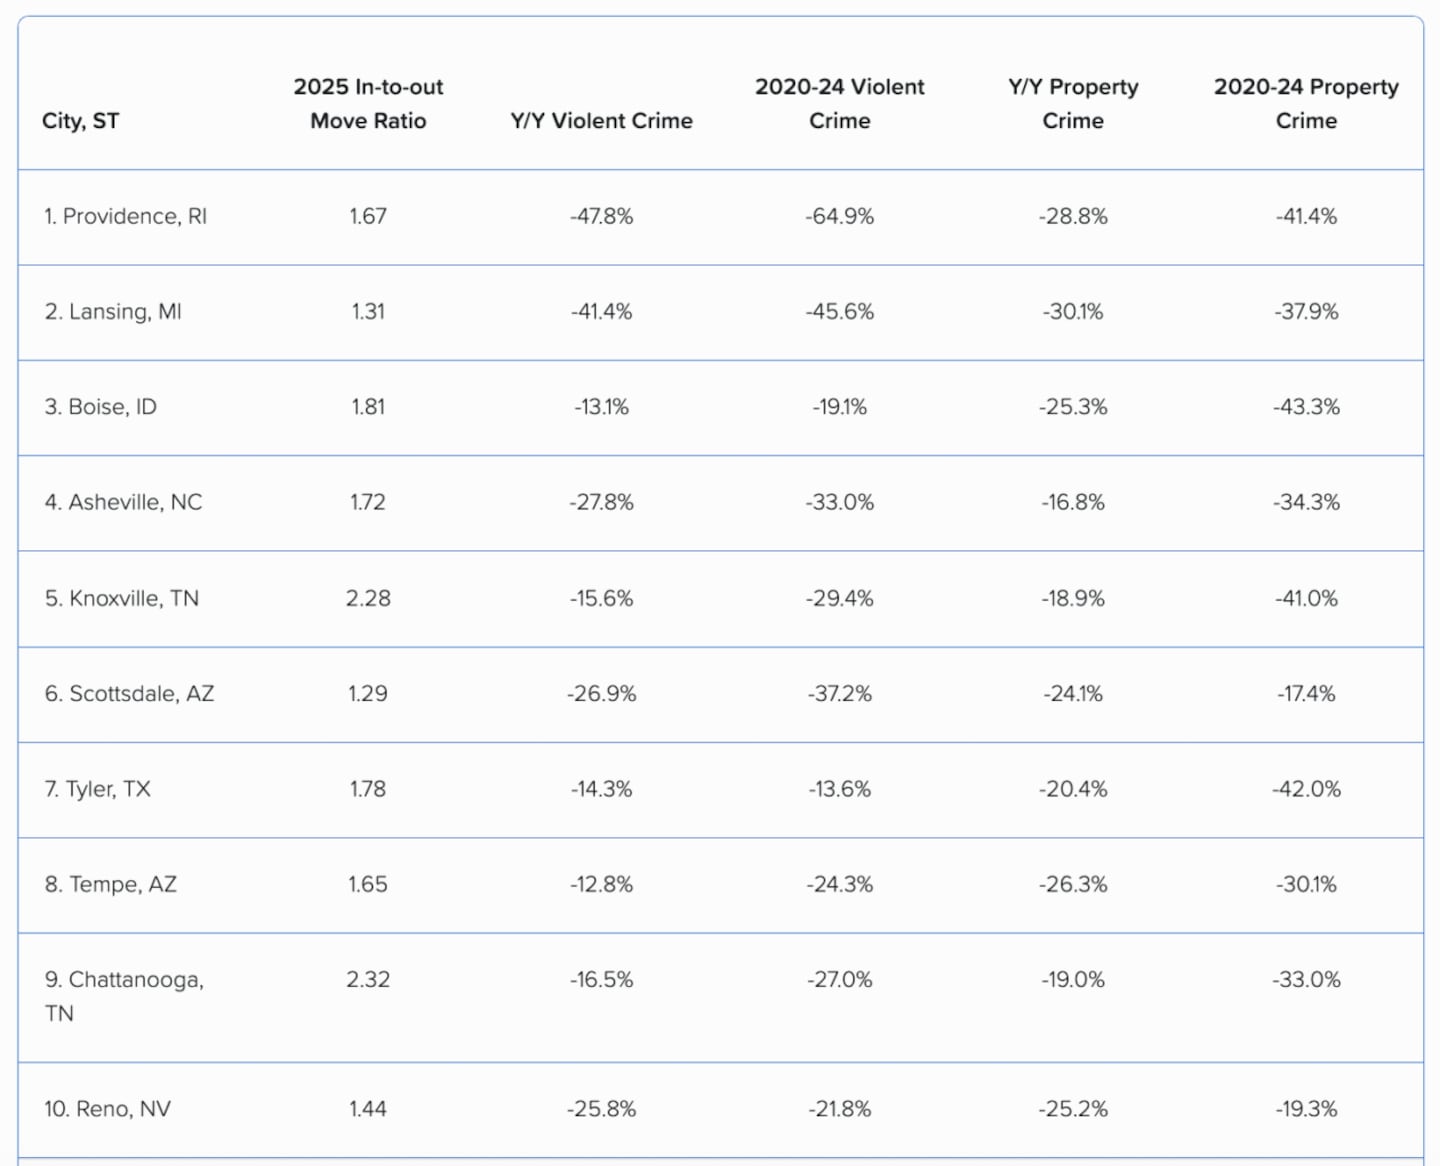The height and width of the screenshot is (1166, 1440).
Task: Click the 2025 In-to-out Move Ratio header
Action: pyautogui.click(x=368, y=104)
